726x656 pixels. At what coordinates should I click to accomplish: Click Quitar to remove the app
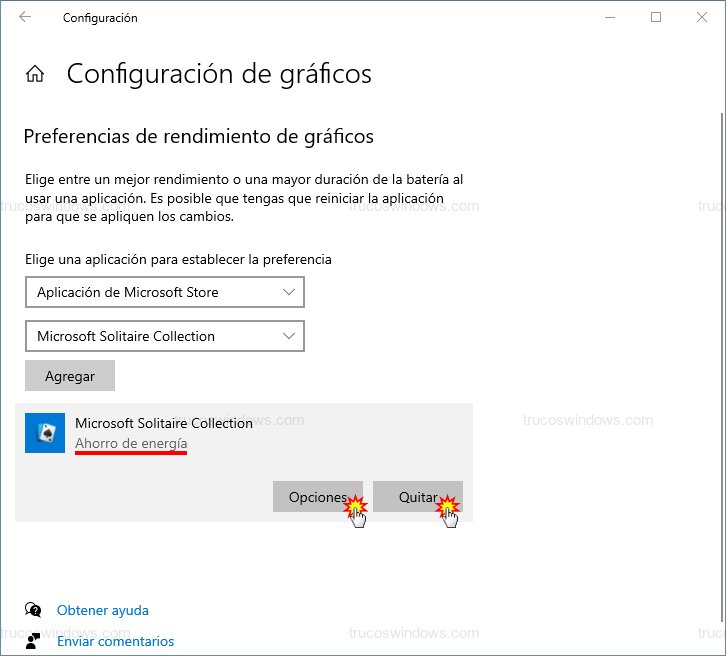418,497
